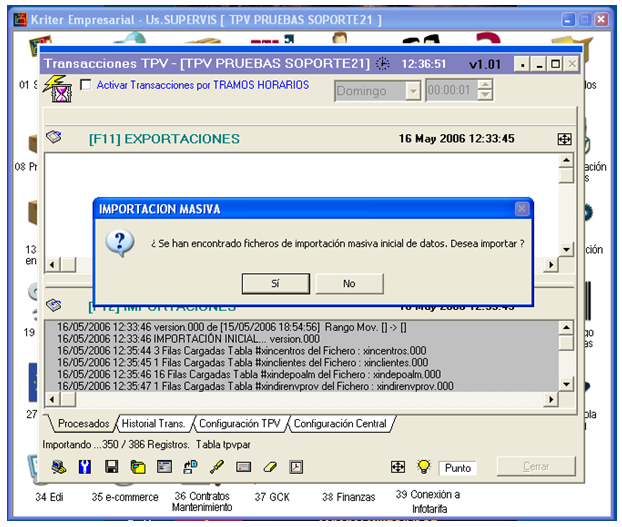Increase the 00:00:01 time spinner value
Viewport: 622px width, 527px height.
485,86
